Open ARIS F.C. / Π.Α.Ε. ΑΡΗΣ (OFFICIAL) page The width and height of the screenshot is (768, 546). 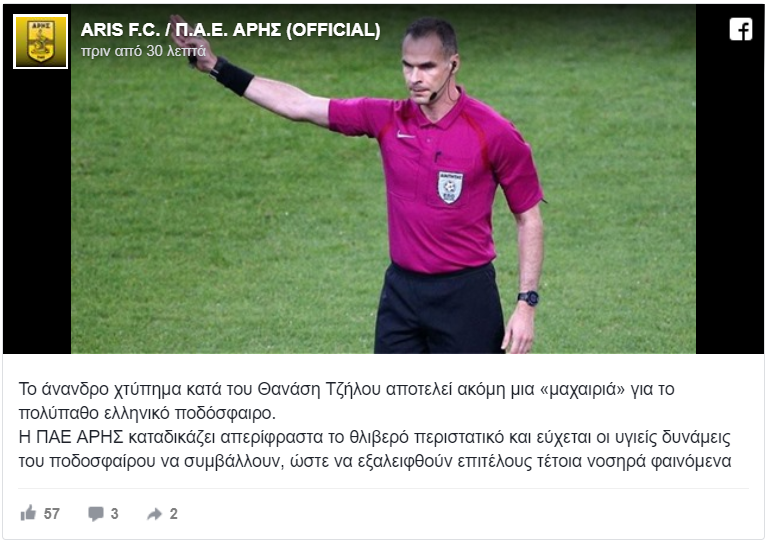pyautogui.click(x=230, y=30)
